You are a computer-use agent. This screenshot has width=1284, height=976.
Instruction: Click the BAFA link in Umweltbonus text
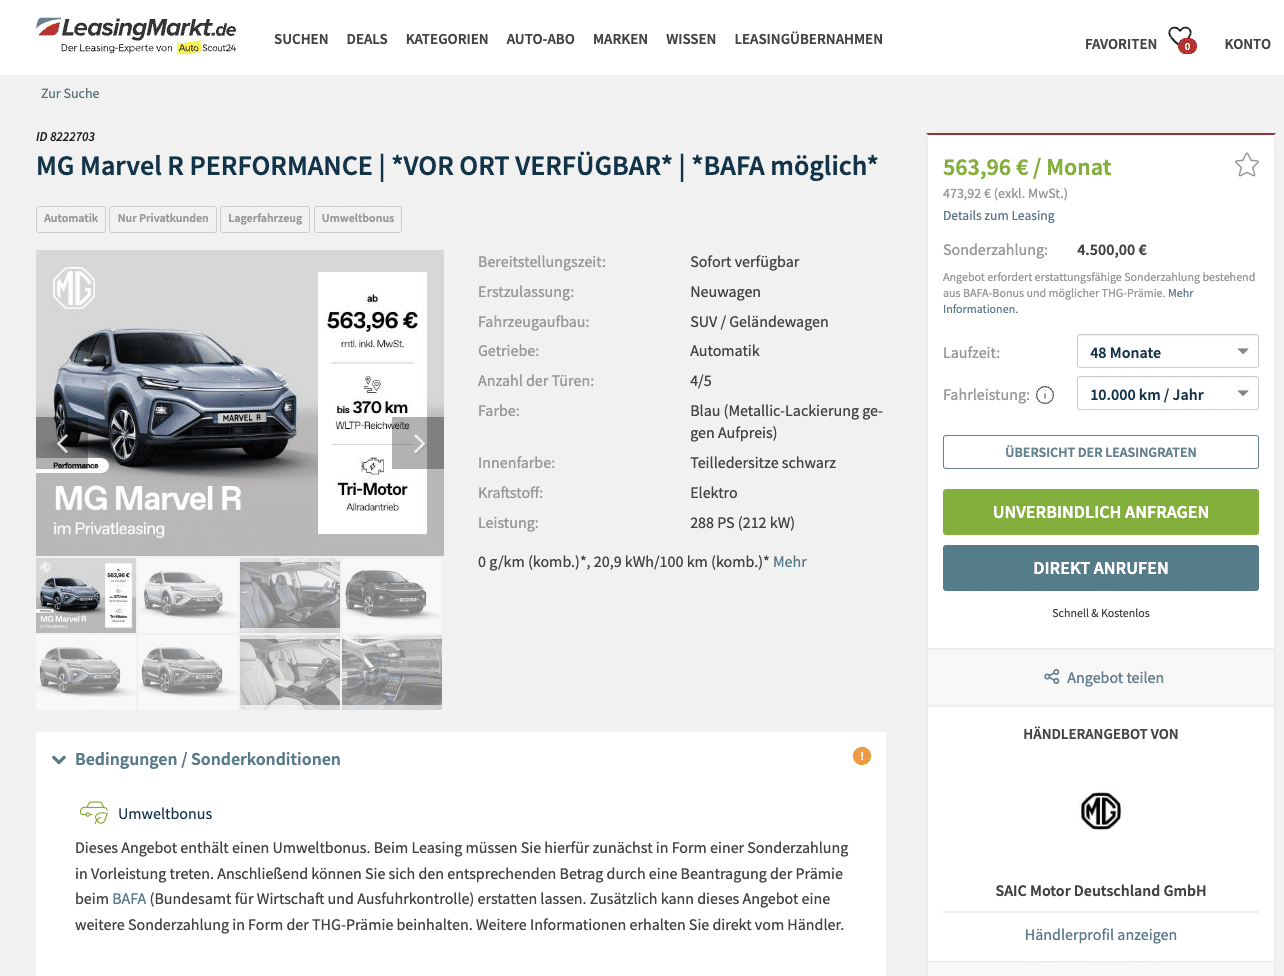[129, 898]
